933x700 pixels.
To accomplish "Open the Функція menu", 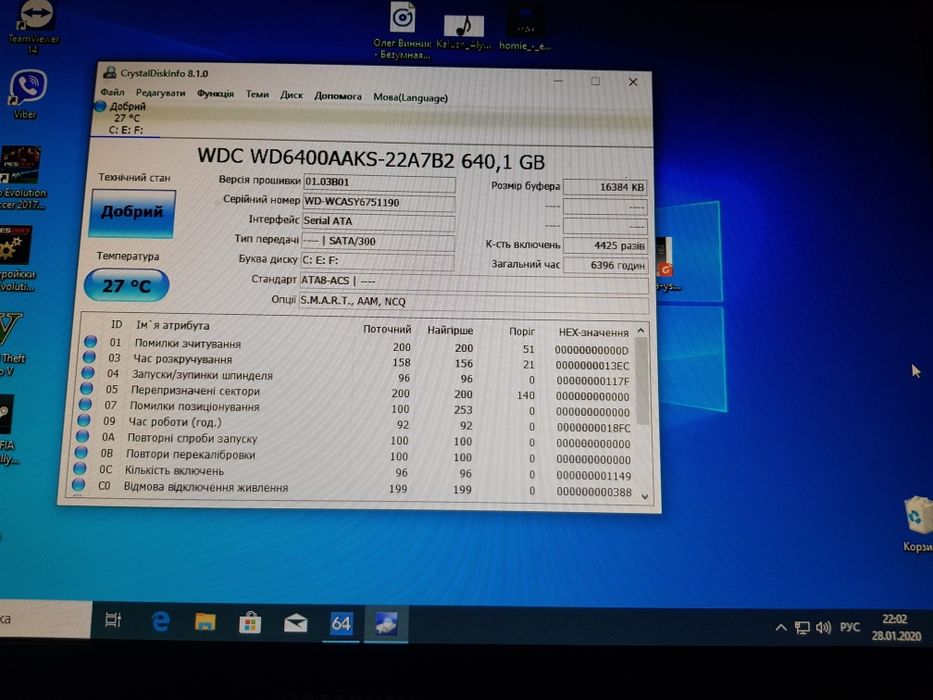I will coord(215,93).
